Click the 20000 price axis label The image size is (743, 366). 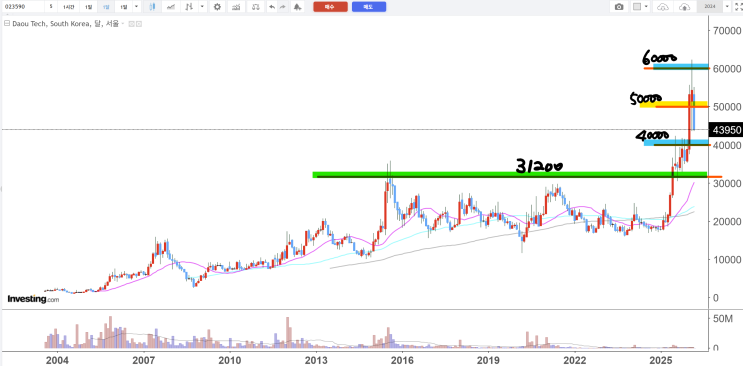click(727, 221)
